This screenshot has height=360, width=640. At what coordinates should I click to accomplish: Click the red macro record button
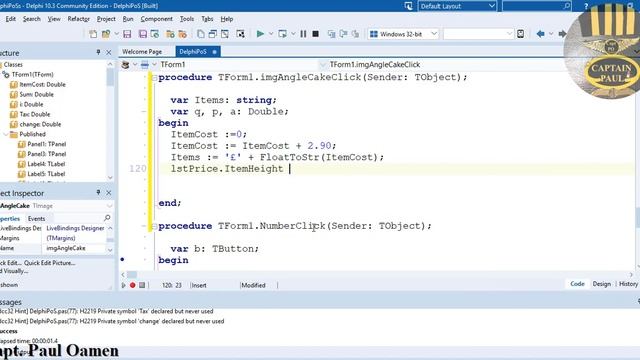pyautogui.click(x=133, y=285)
